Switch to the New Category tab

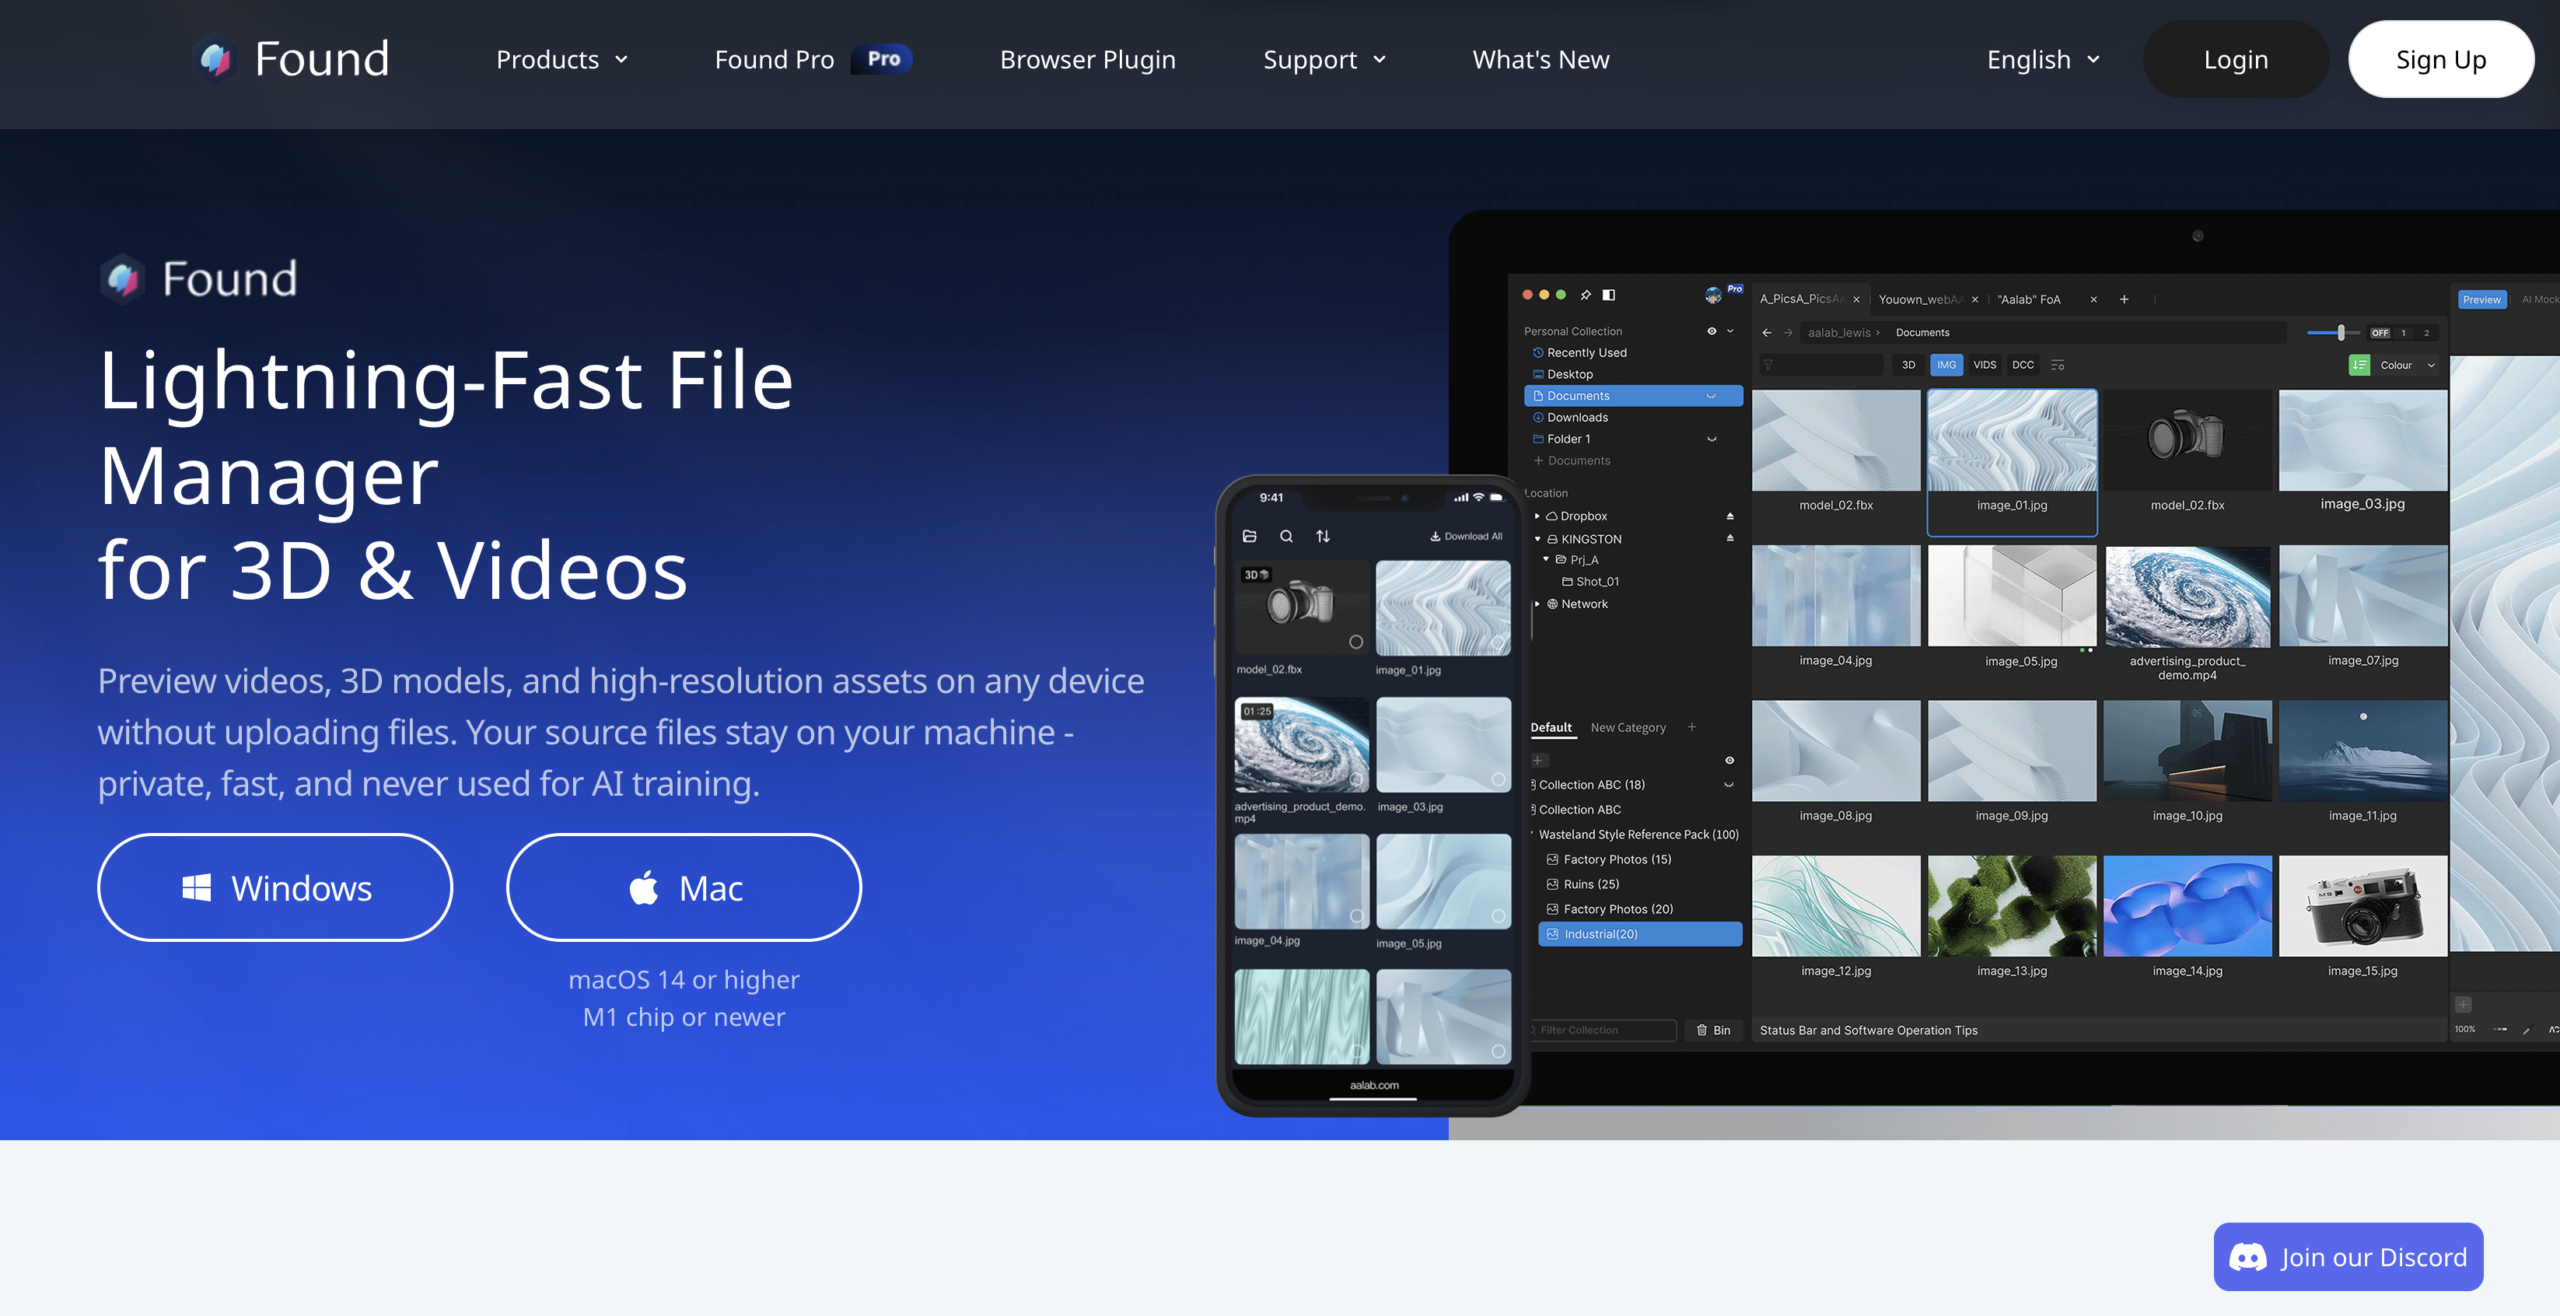pyautogui.click(x=1628, y=727)
